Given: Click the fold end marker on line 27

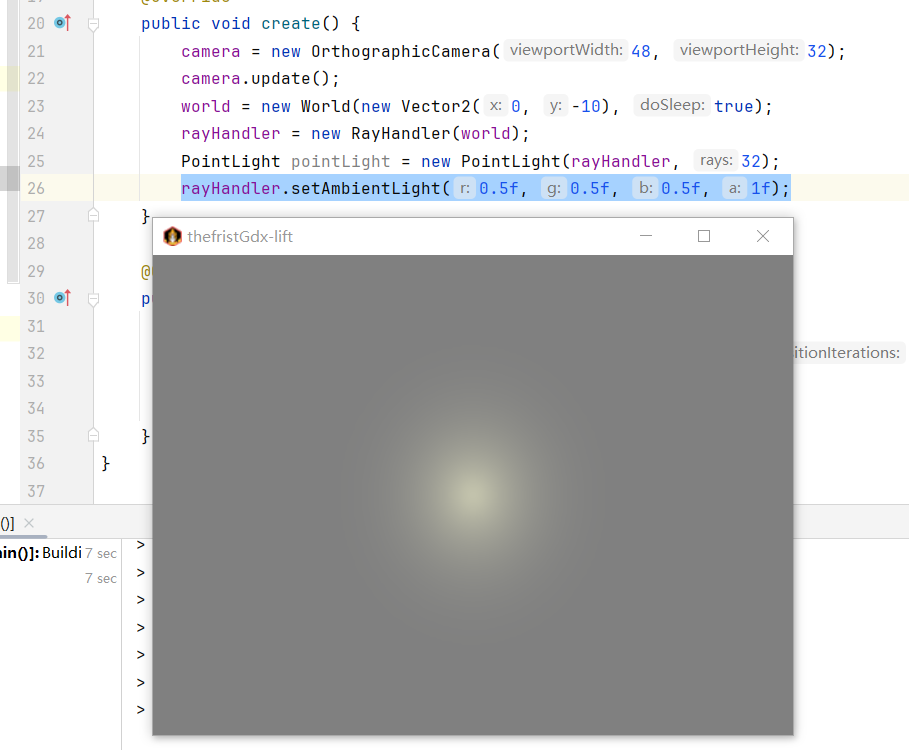Looking at the screenshot, I should 93,215.
